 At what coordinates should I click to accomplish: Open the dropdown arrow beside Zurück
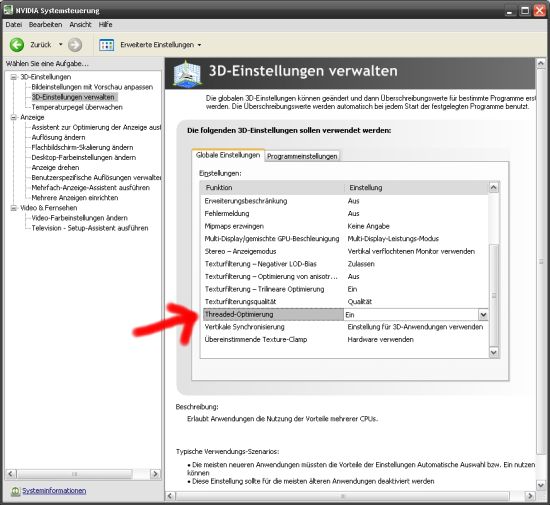coord(61,45)
